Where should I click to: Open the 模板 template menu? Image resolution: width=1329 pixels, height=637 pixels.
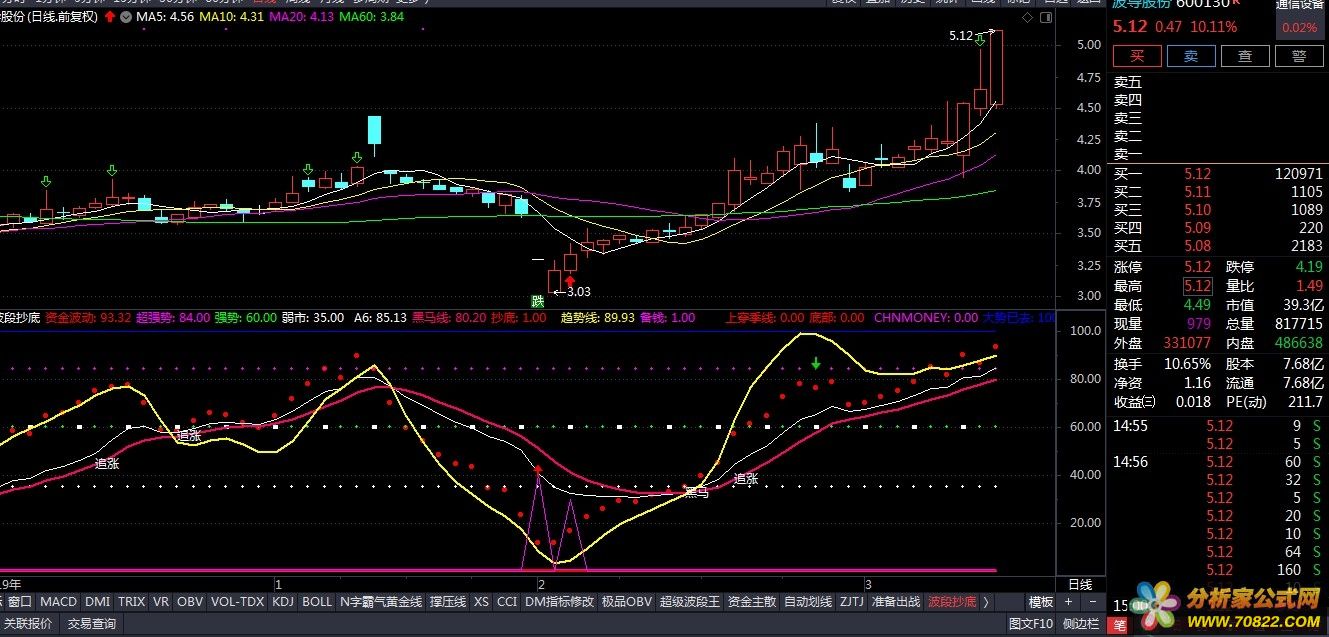[1041, 602]
